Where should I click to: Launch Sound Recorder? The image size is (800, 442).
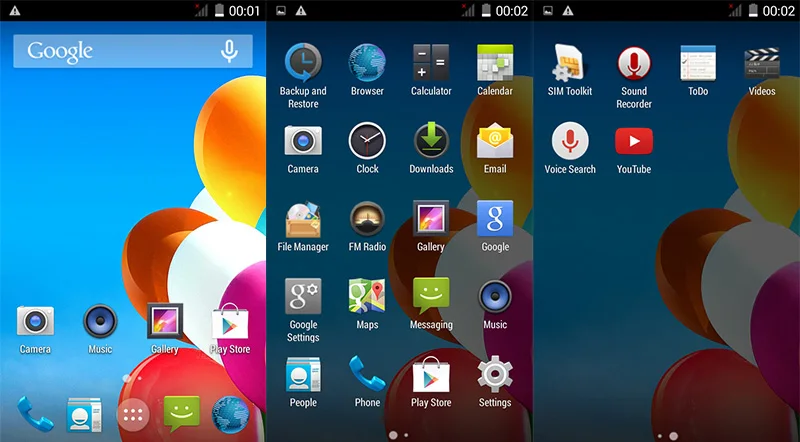634,63
